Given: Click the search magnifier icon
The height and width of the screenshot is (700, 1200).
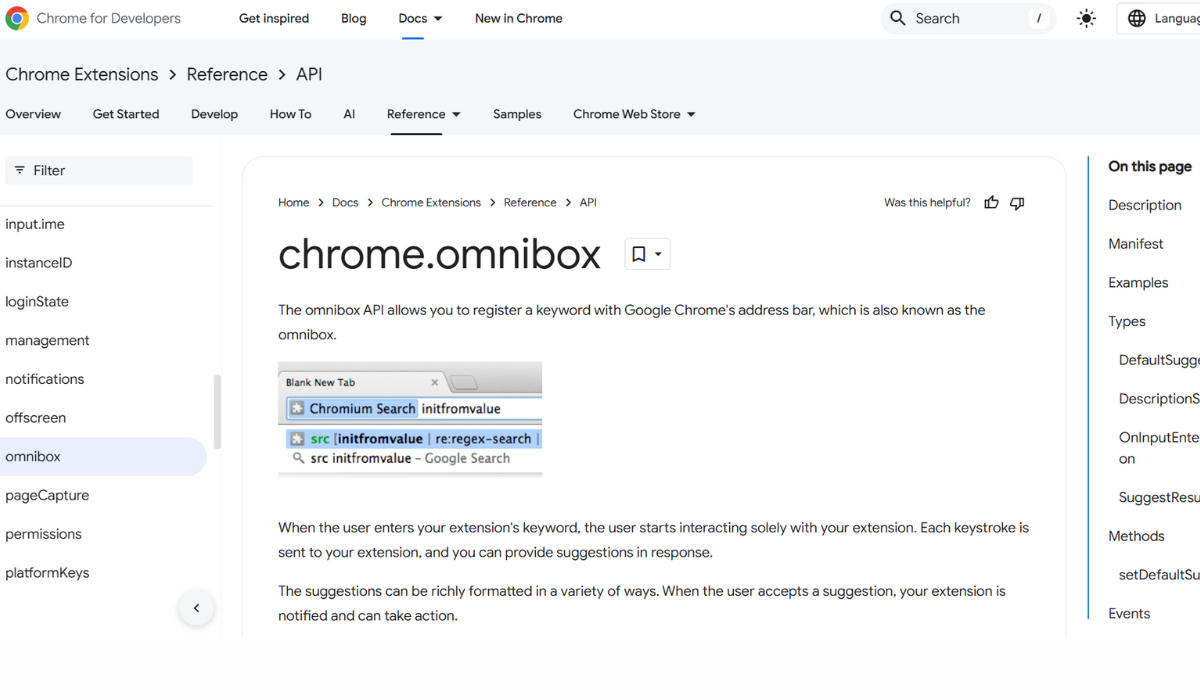Looking at the screenshot, I should pyautogui.click(x=898, y=18).
